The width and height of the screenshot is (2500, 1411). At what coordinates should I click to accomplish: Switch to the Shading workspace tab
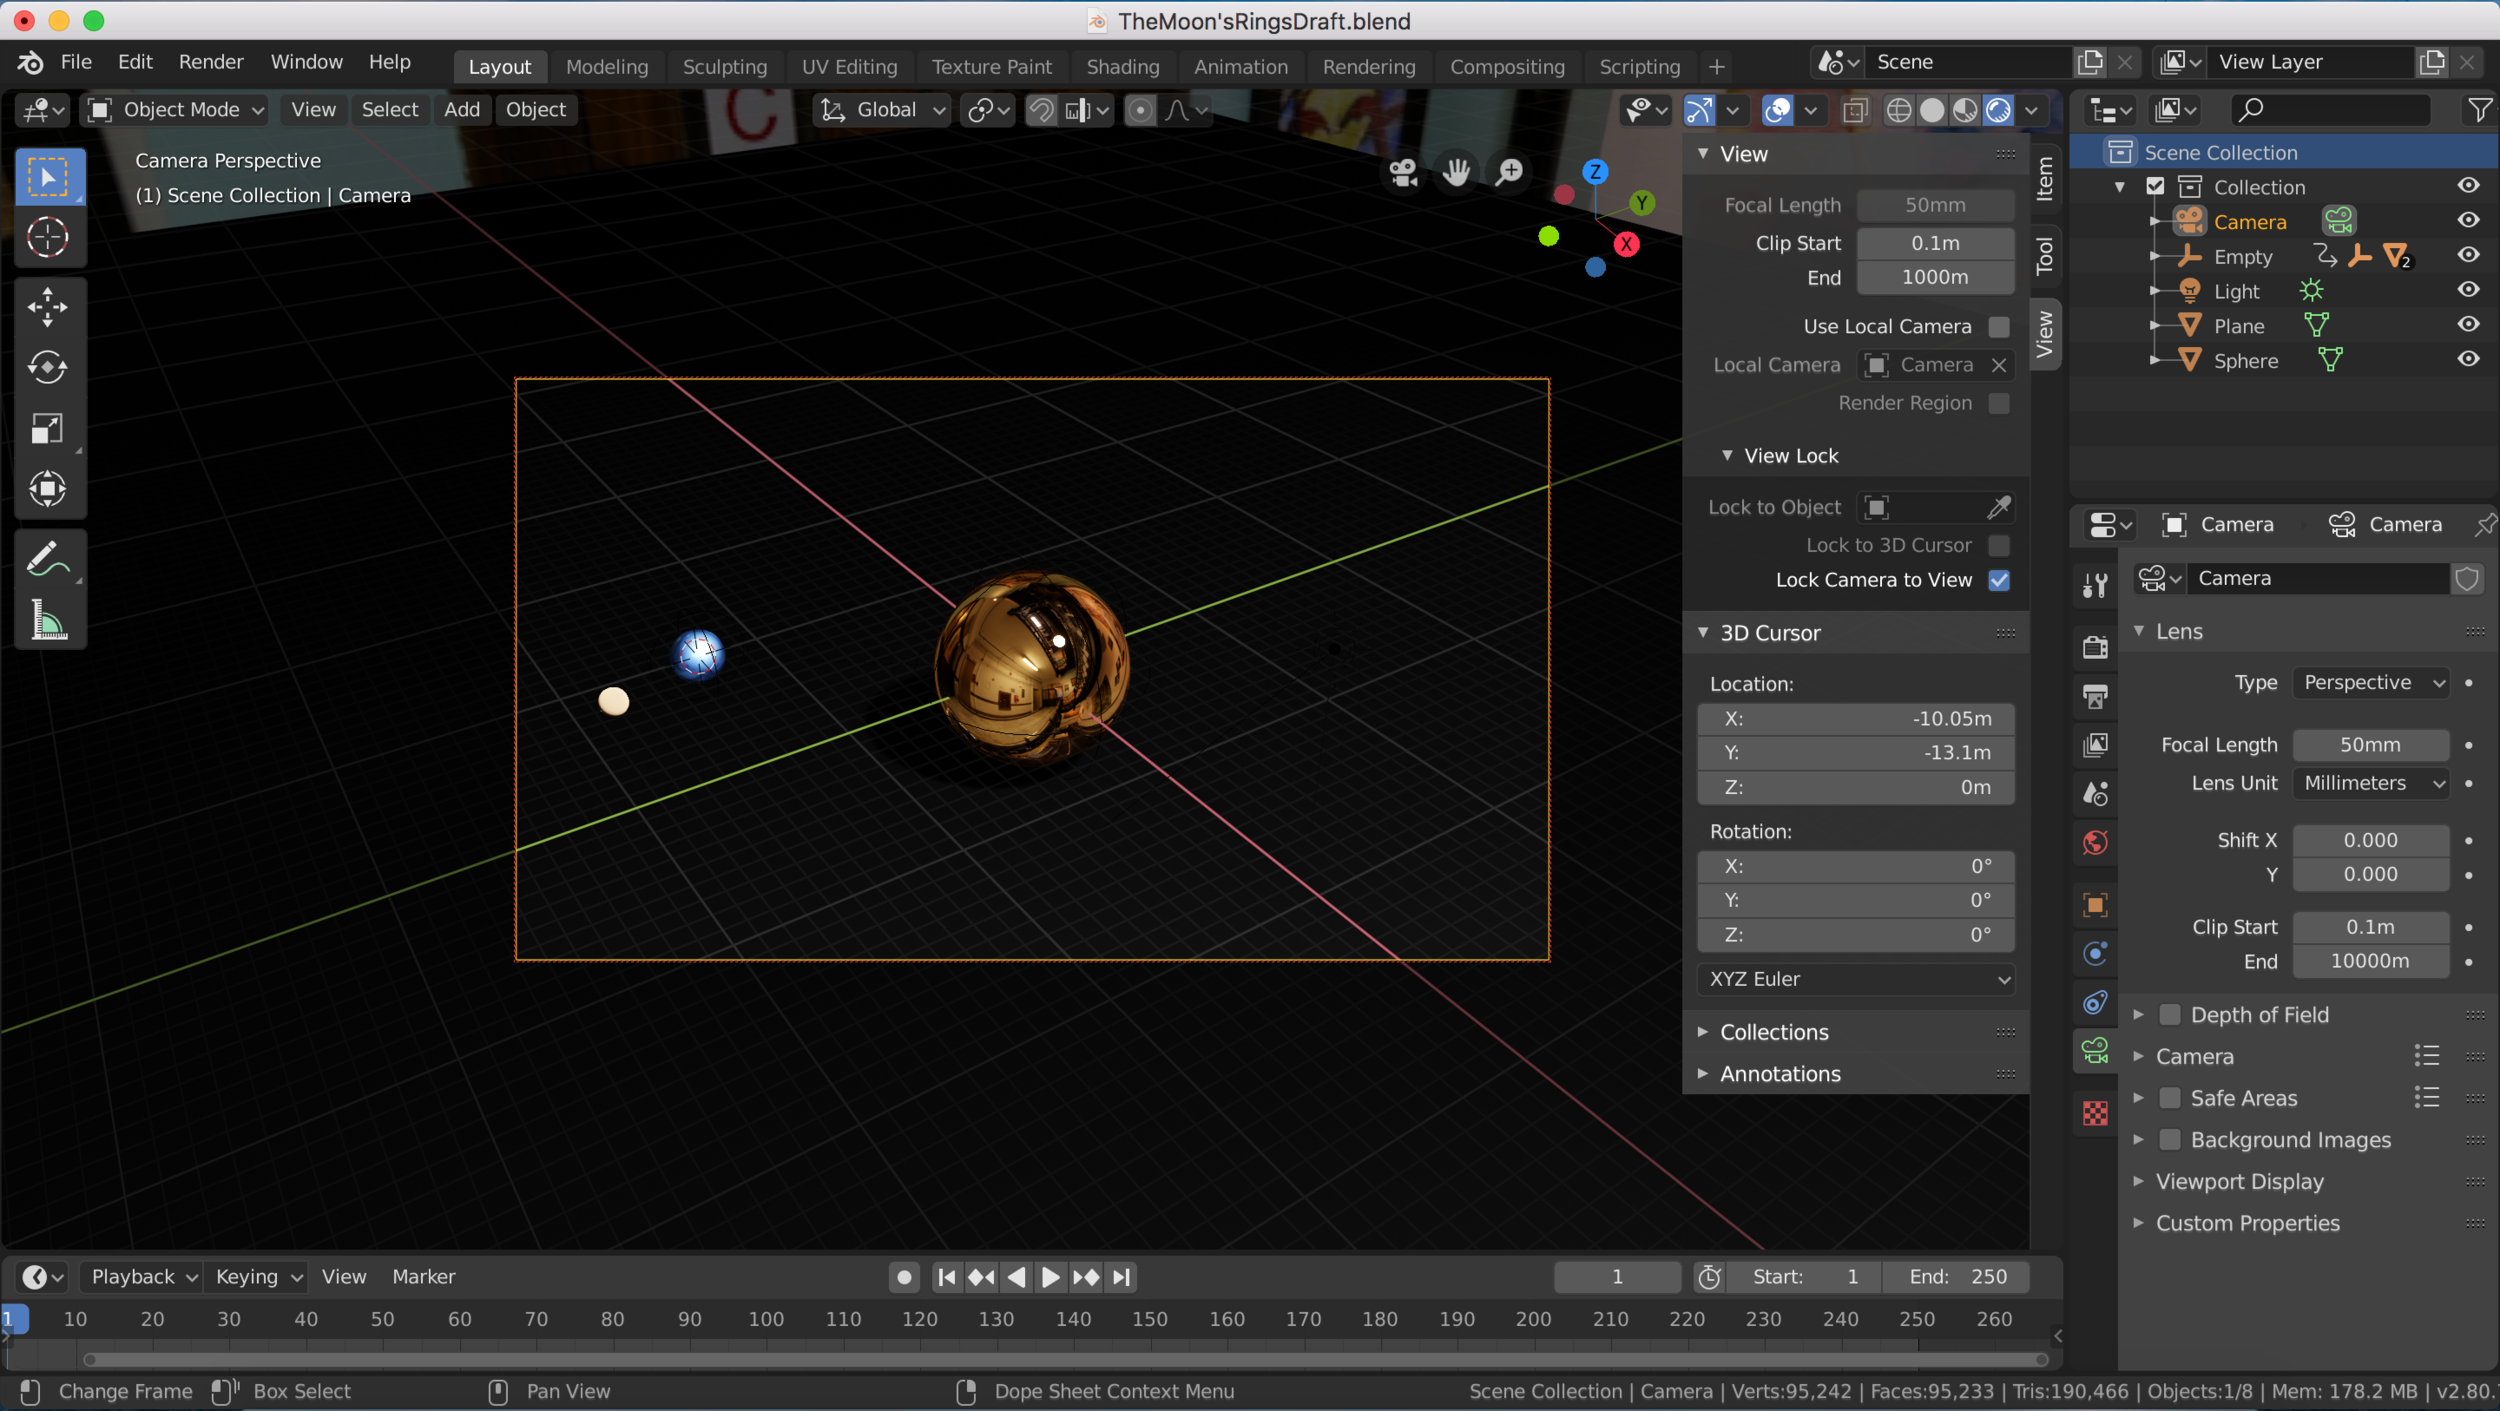tap(1122, 67)
